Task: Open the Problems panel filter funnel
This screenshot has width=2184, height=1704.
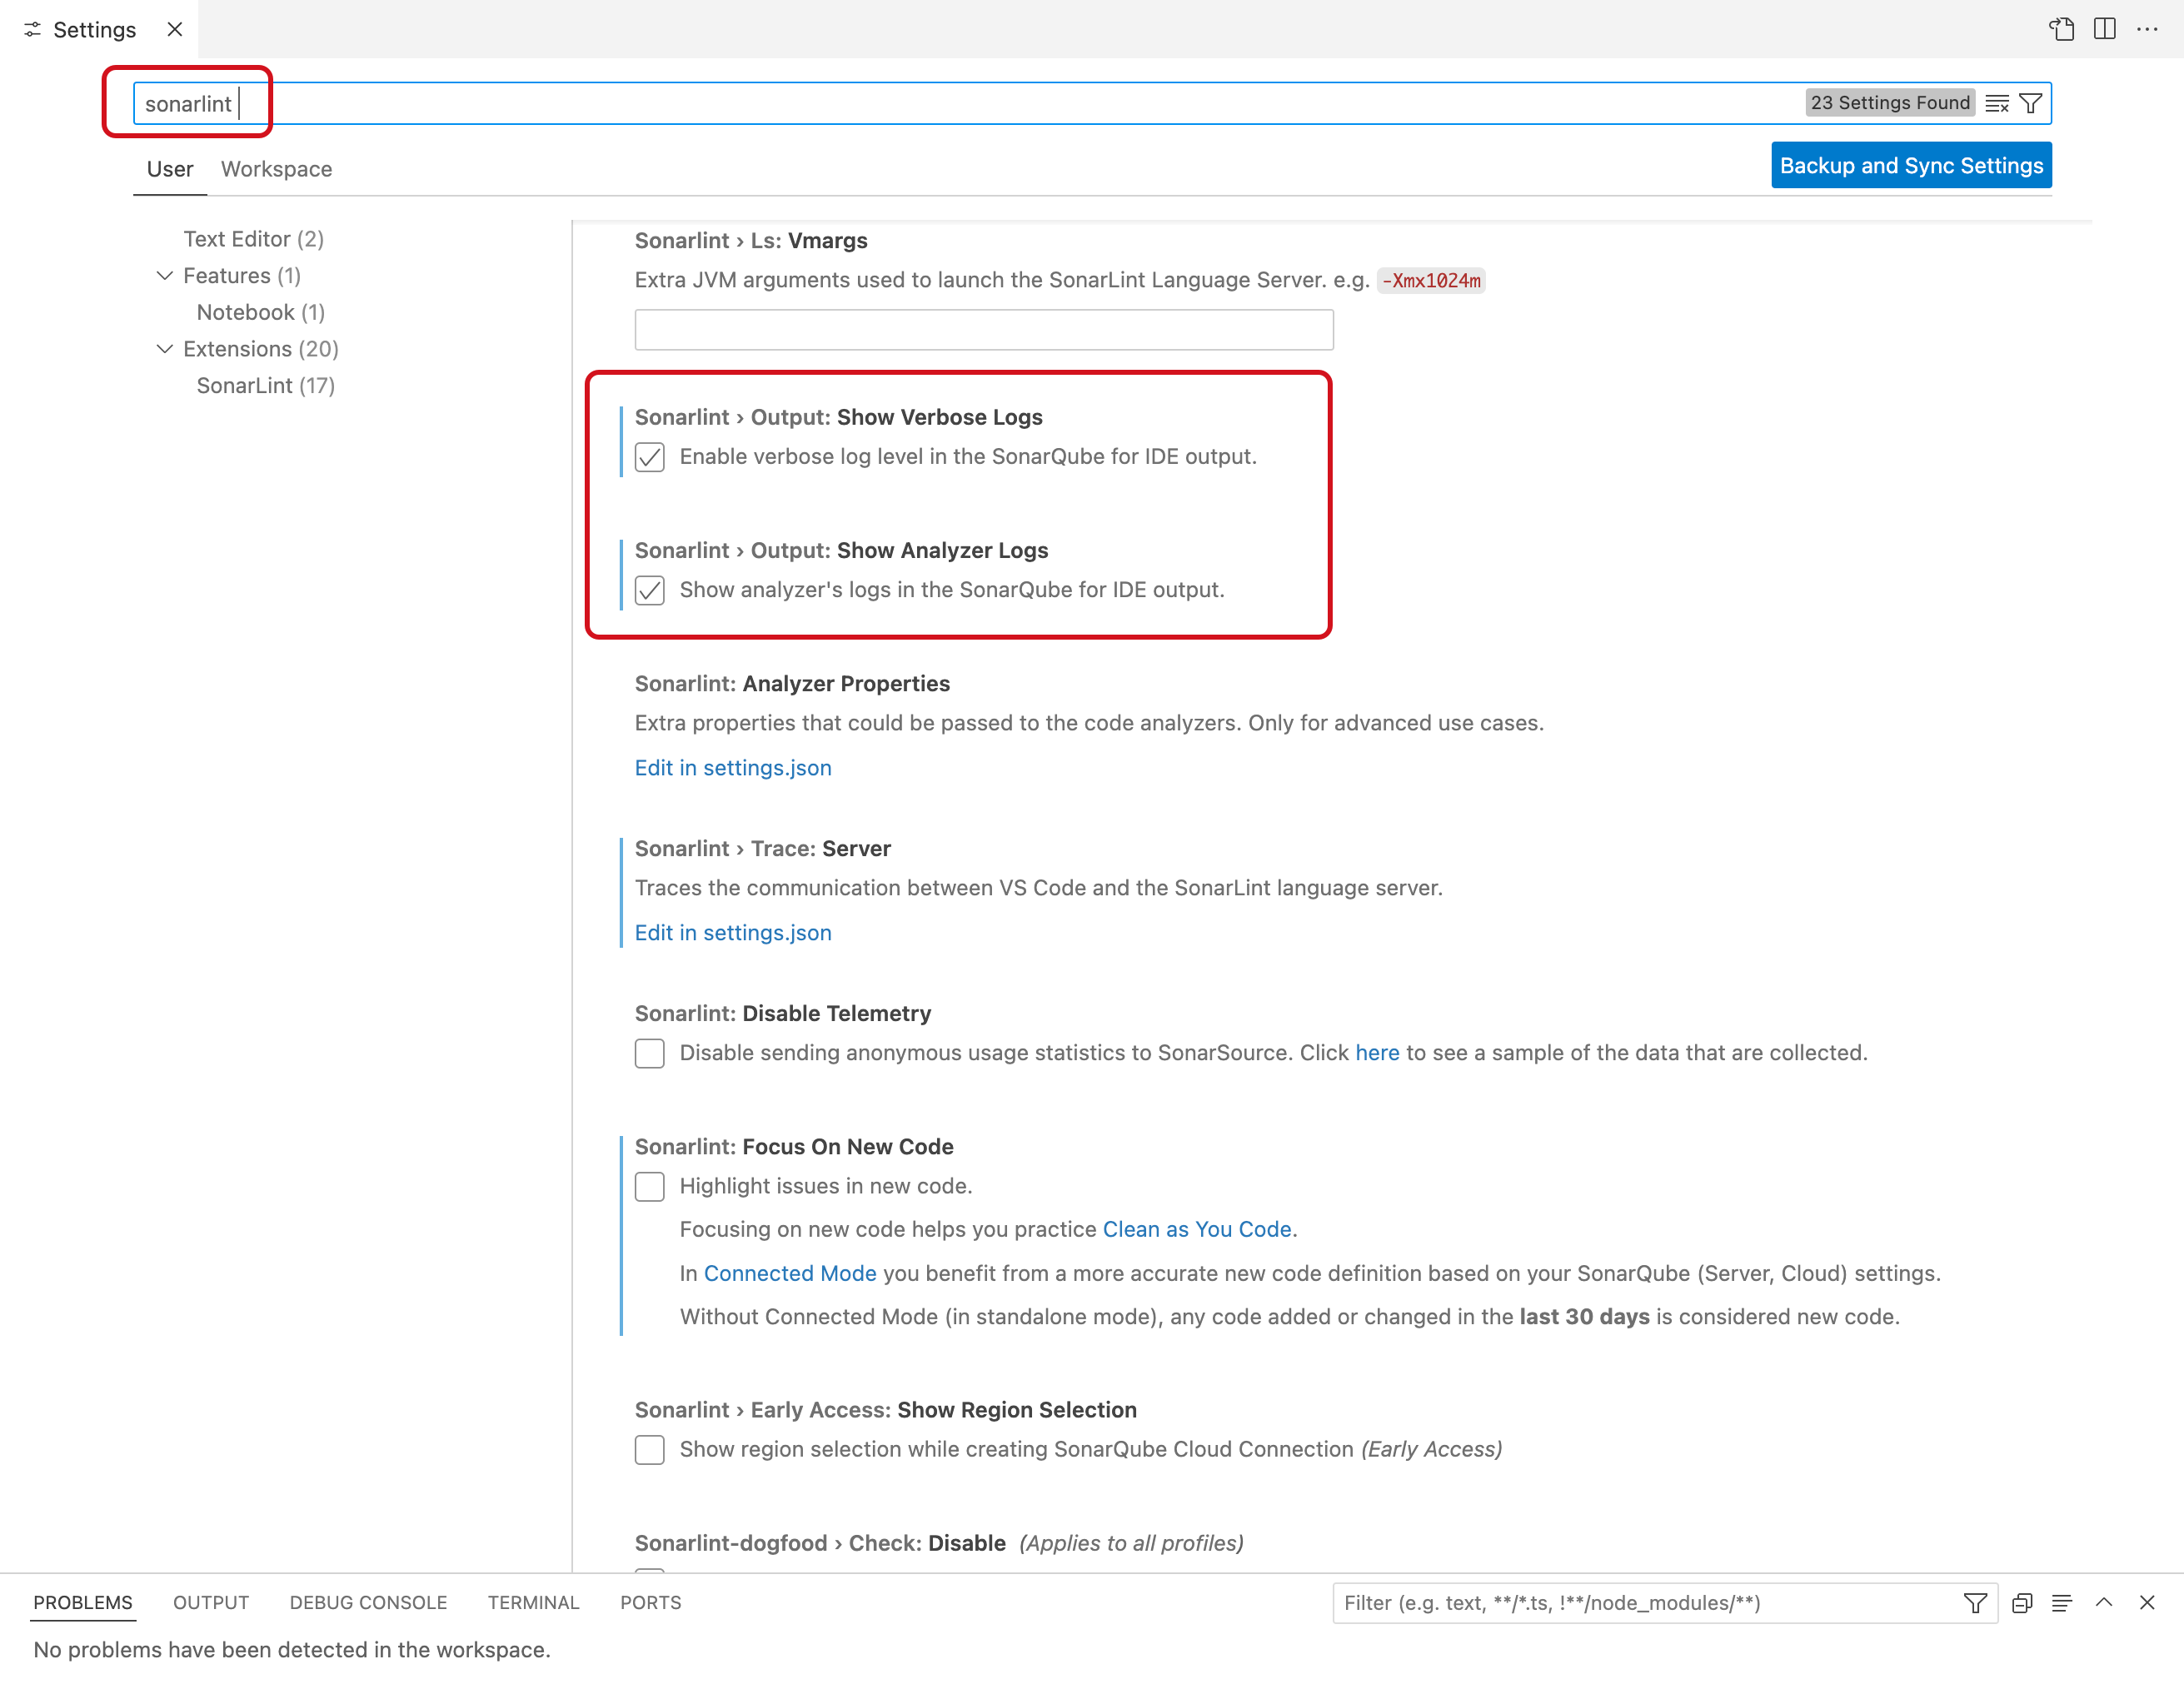Action: click(x=1975, y=1603)
